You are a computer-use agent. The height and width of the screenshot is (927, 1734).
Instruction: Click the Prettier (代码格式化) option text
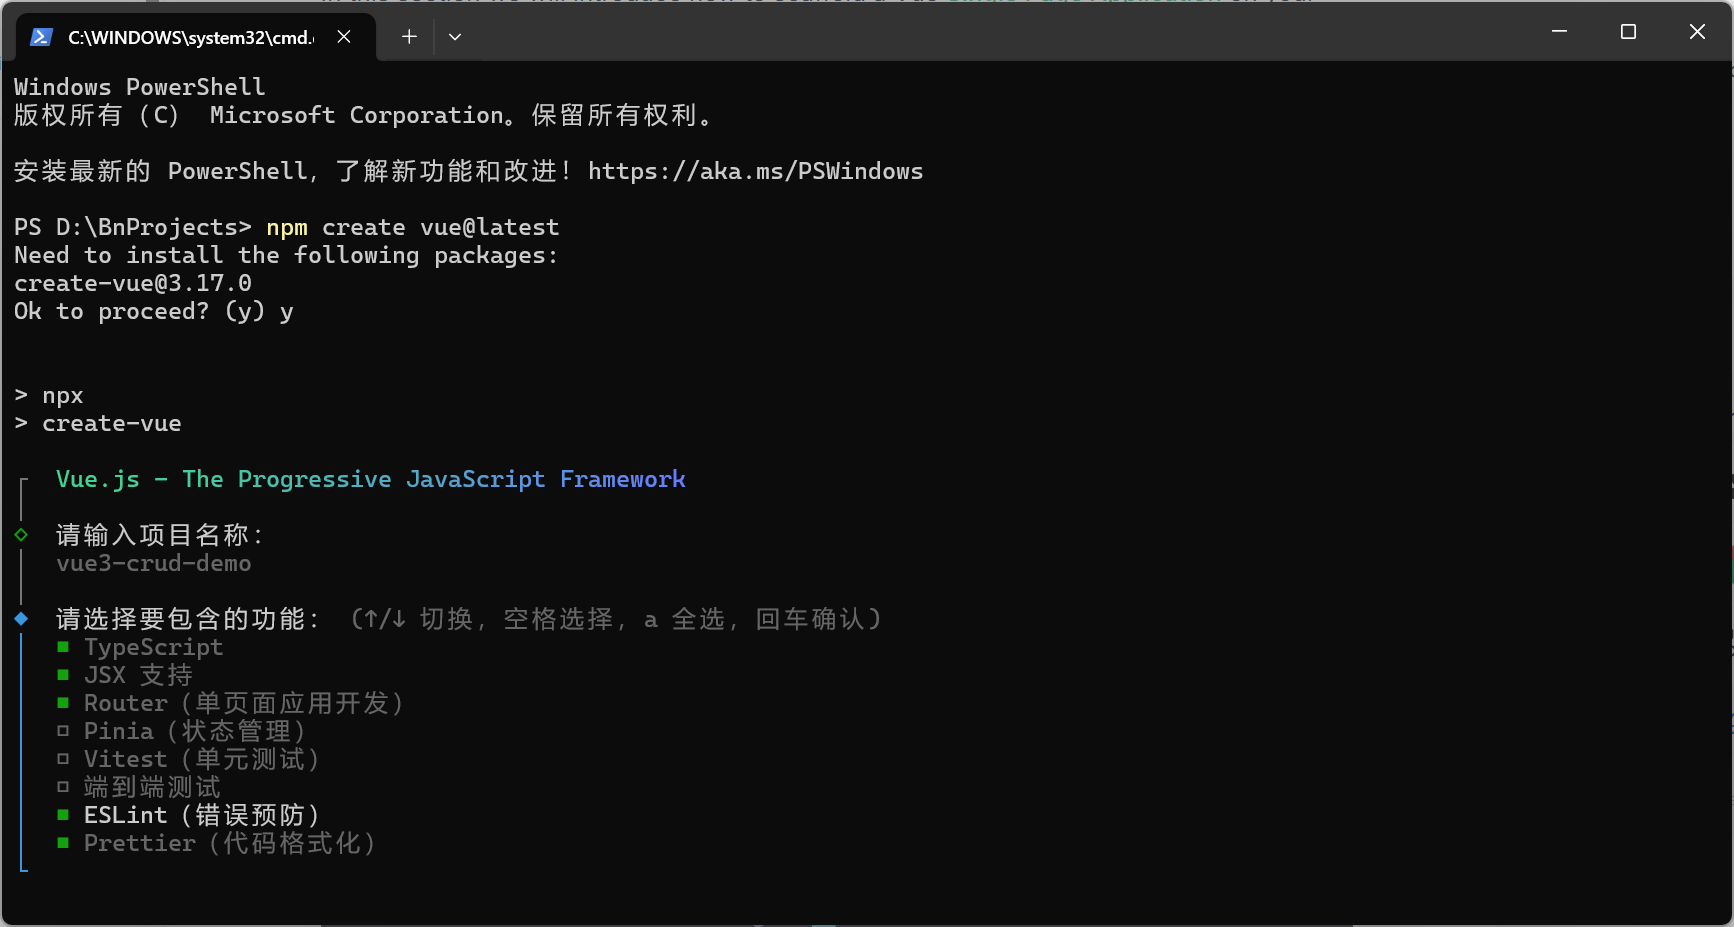coord(230,843)
